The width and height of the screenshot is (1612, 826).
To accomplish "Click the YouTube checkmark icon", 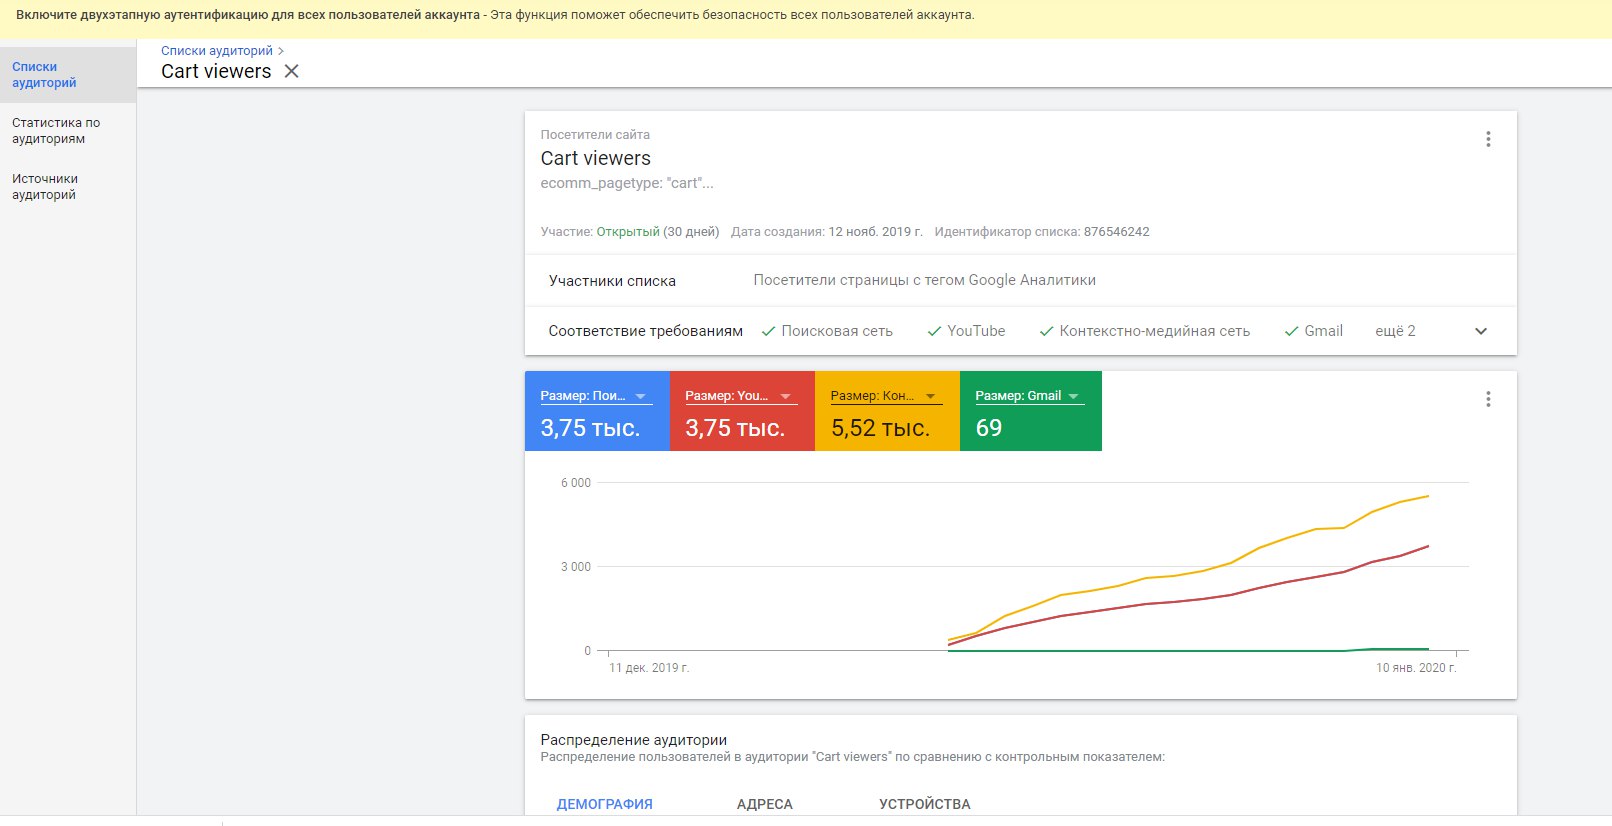I will click(934, 331).
